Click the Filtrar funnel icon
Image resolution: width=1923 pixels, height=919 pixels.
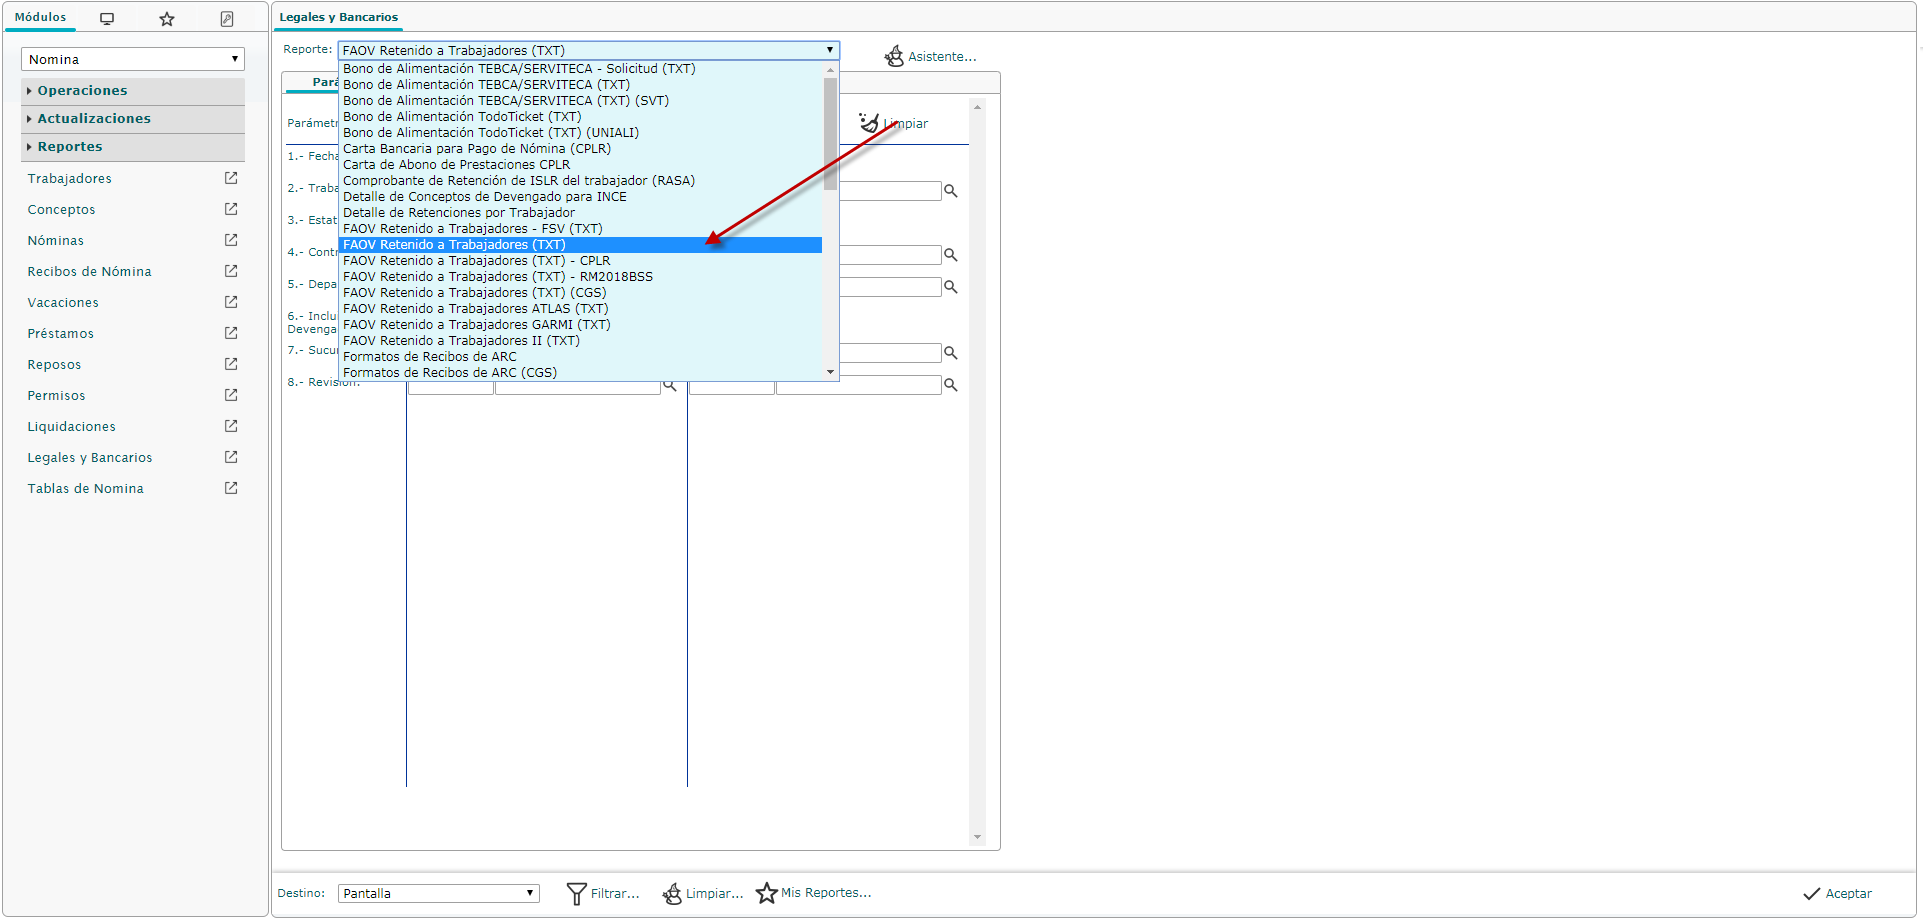point(576,893)
